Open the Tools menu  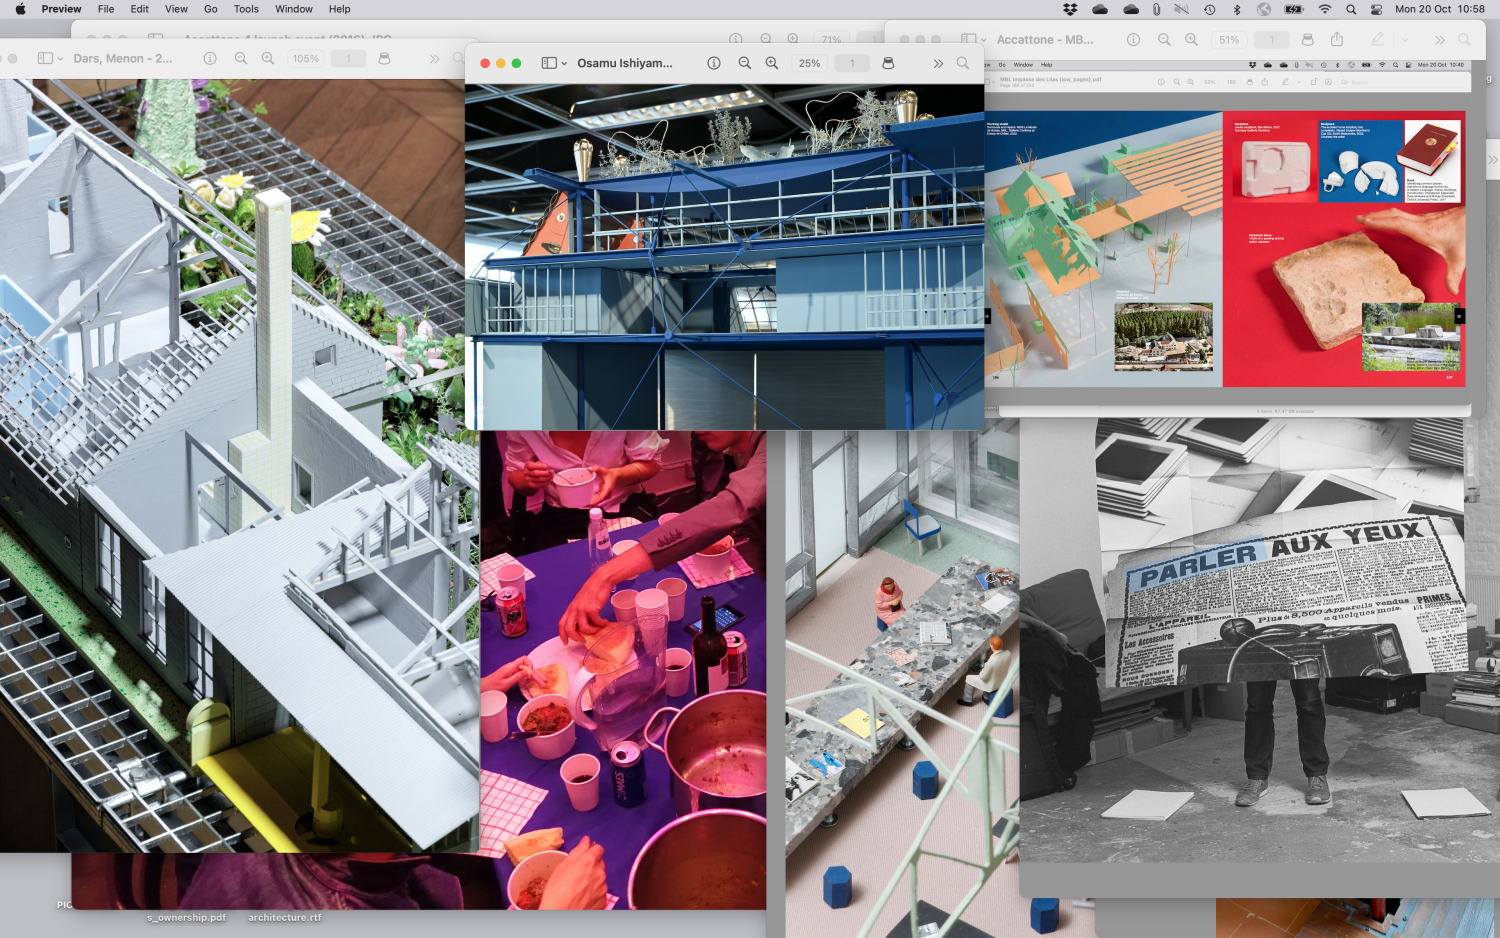[x=246, y=9]
